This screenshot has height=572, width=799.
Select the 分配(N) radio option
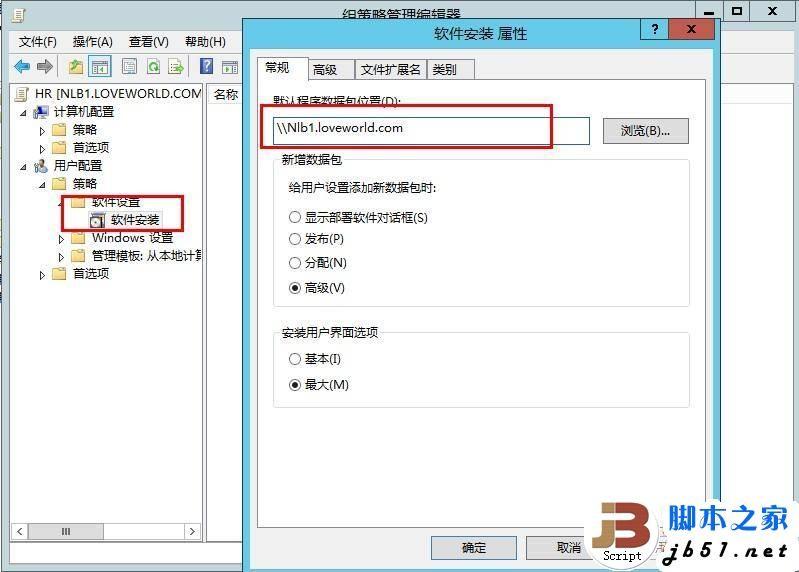pyautogui.click(x=295, y=263)
